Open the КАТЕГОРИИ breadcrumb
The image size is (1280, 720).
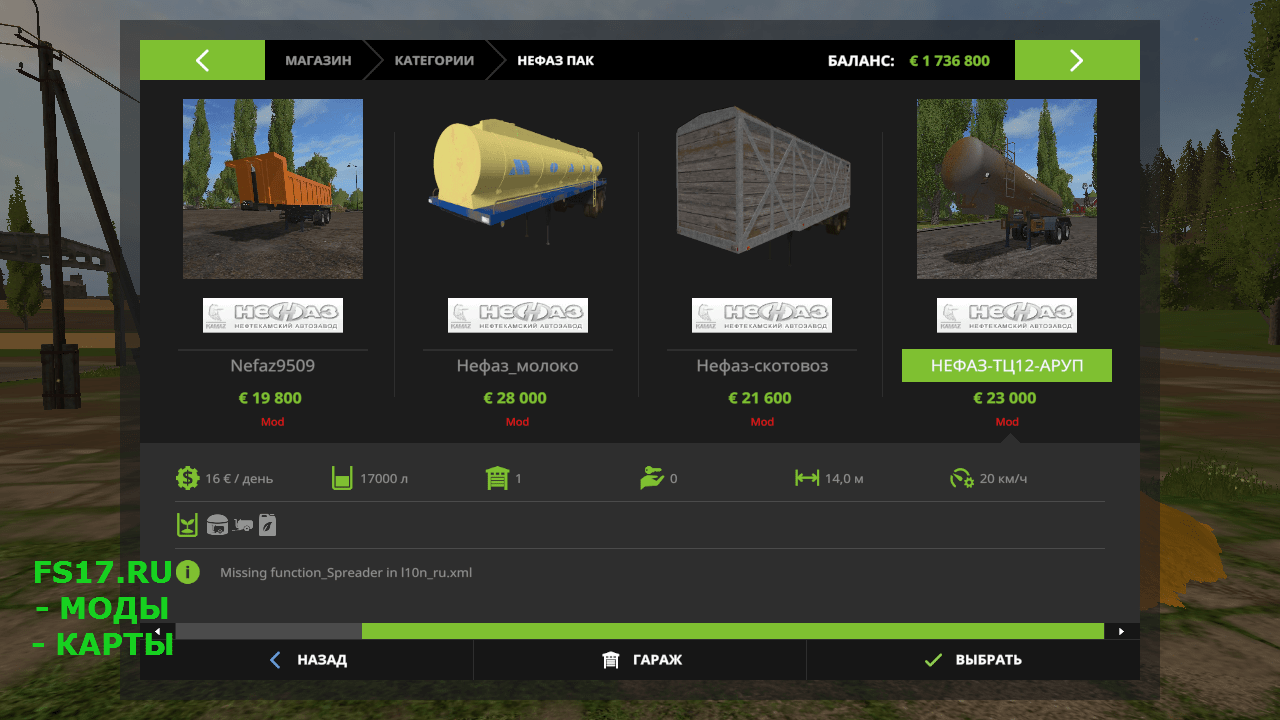[x=434, y=60]
